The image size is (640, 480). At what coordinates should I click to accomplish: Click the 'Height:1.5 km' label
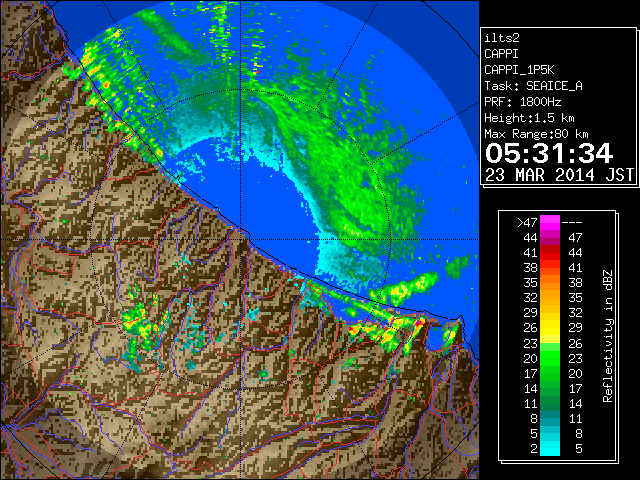point(529,118)
